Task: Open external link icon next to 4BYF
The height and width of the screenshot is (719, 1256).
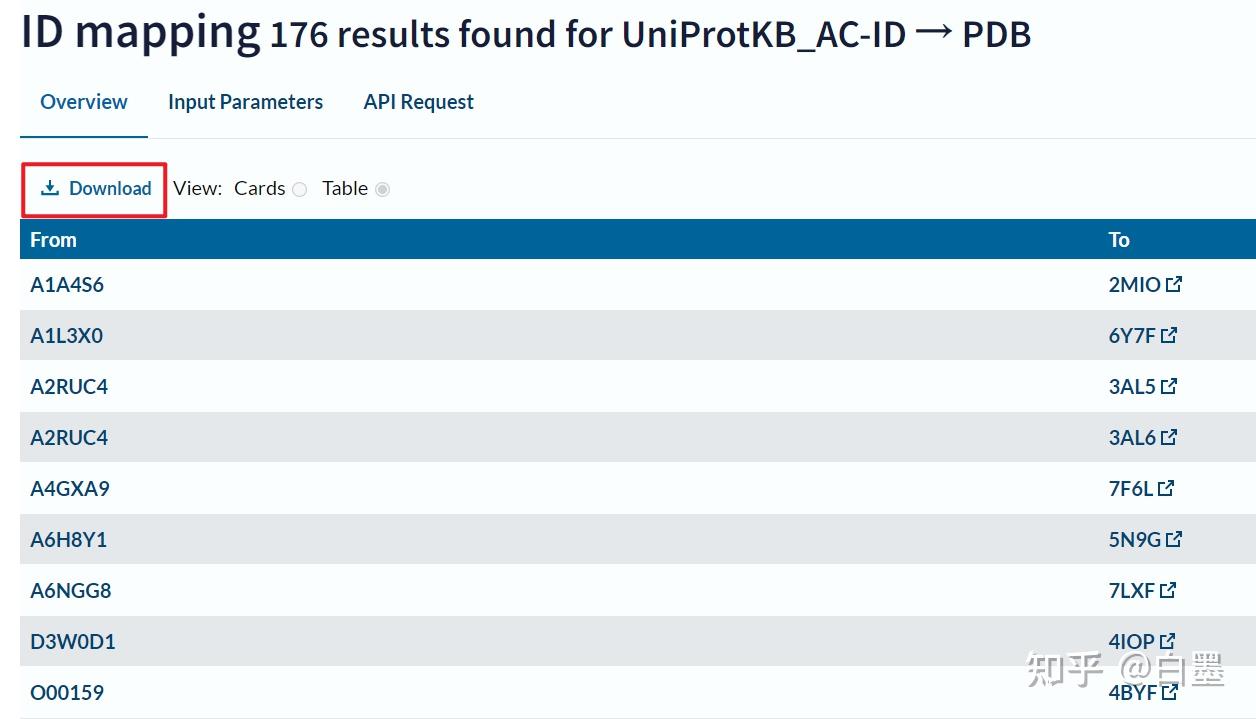Action: (x=1170, y=691)
